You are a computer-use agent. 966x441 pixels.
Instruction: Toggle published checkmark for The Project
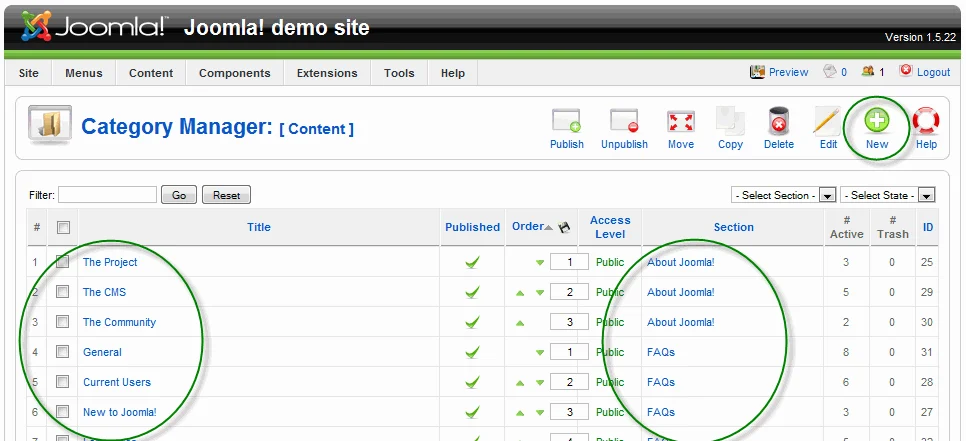click(472, 262)
